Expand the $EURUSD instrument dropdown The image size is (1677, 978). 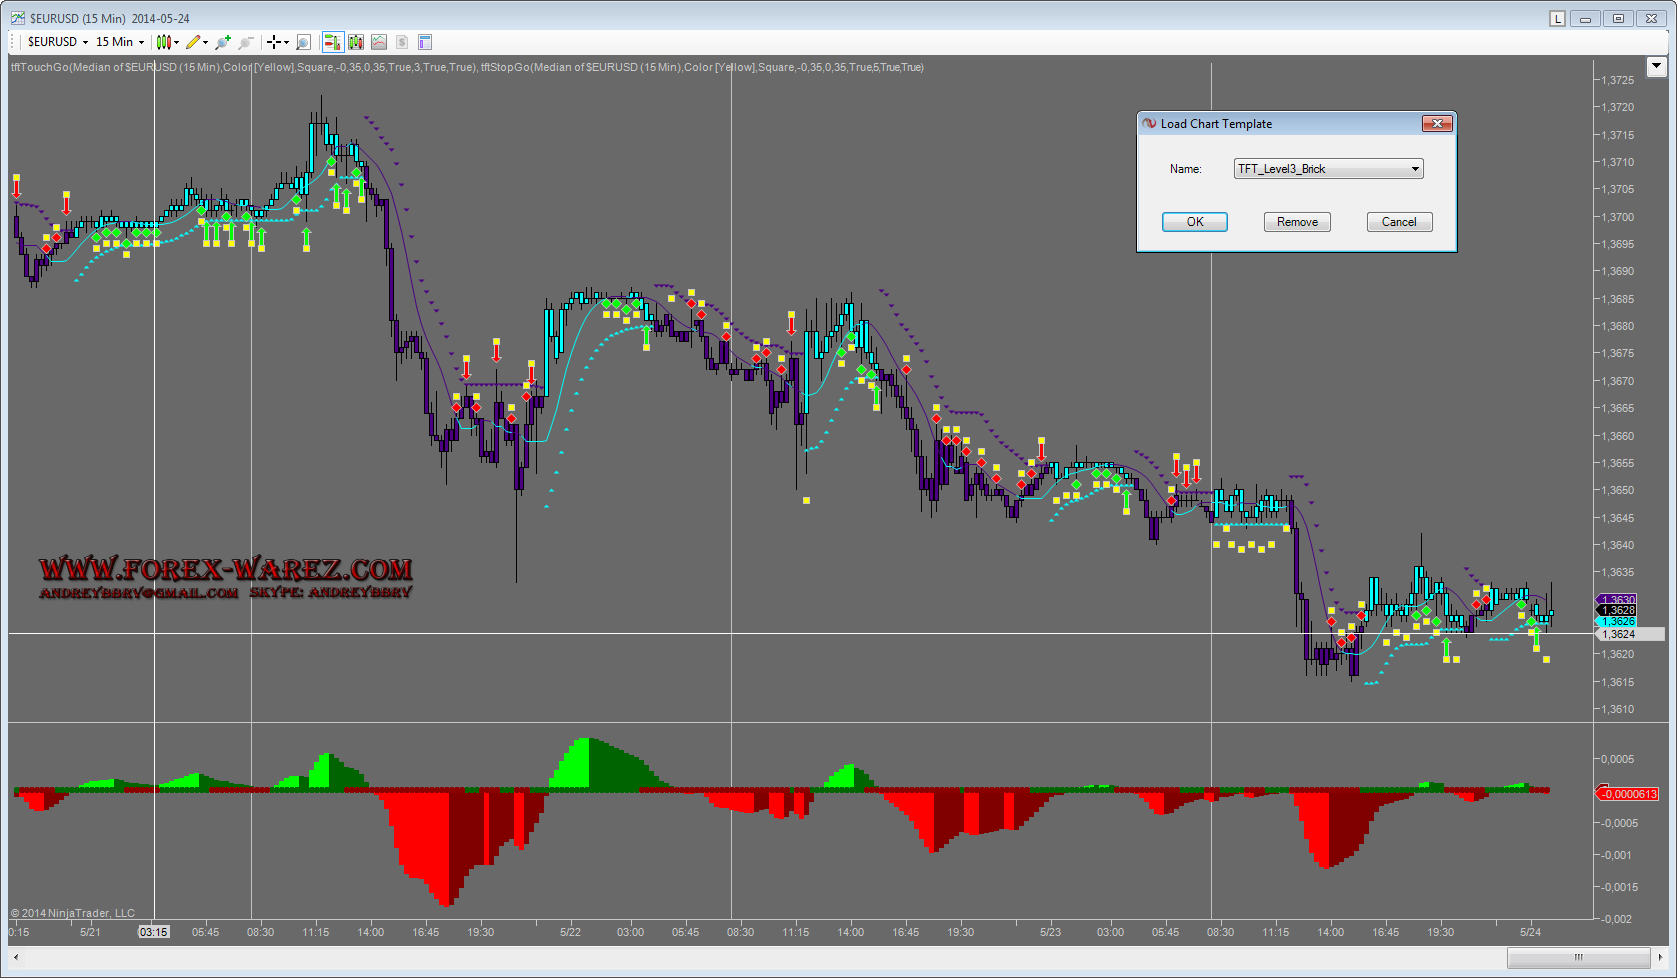click(58, 42)
